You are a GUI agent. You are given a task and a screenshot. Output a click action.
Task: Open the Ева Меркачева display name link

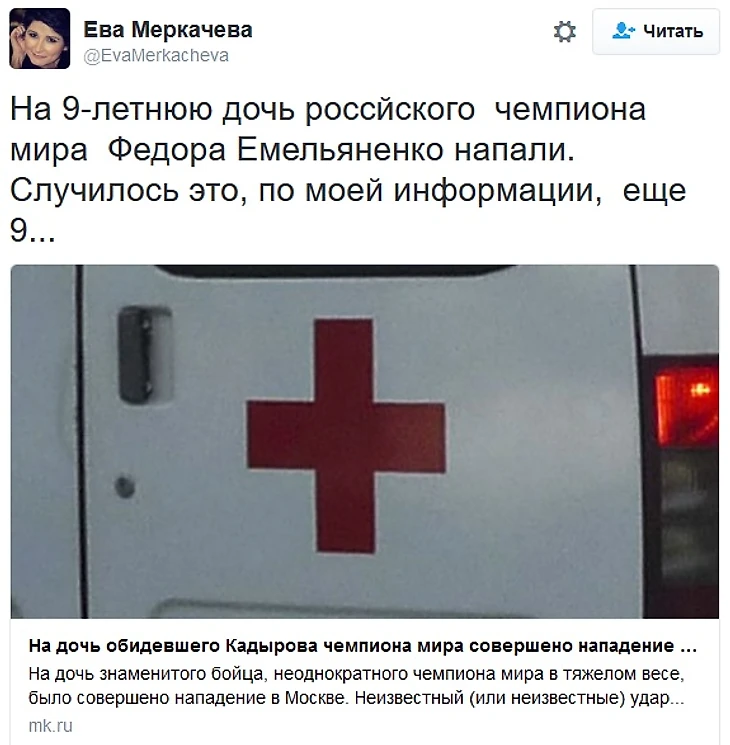pos(168,30)
